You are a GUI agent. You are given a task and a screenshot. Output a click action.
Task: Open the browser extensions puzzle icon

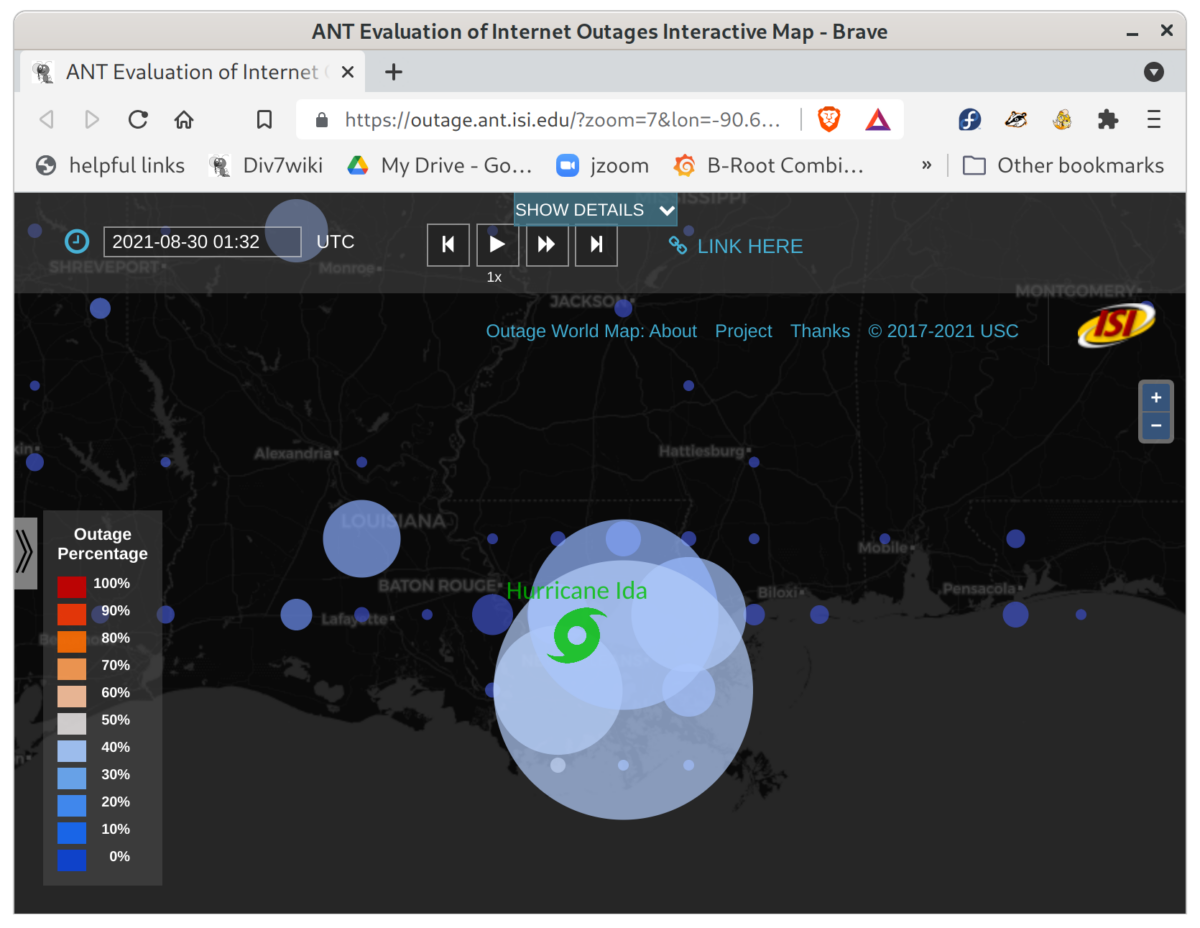click(x=1107, y=119)
